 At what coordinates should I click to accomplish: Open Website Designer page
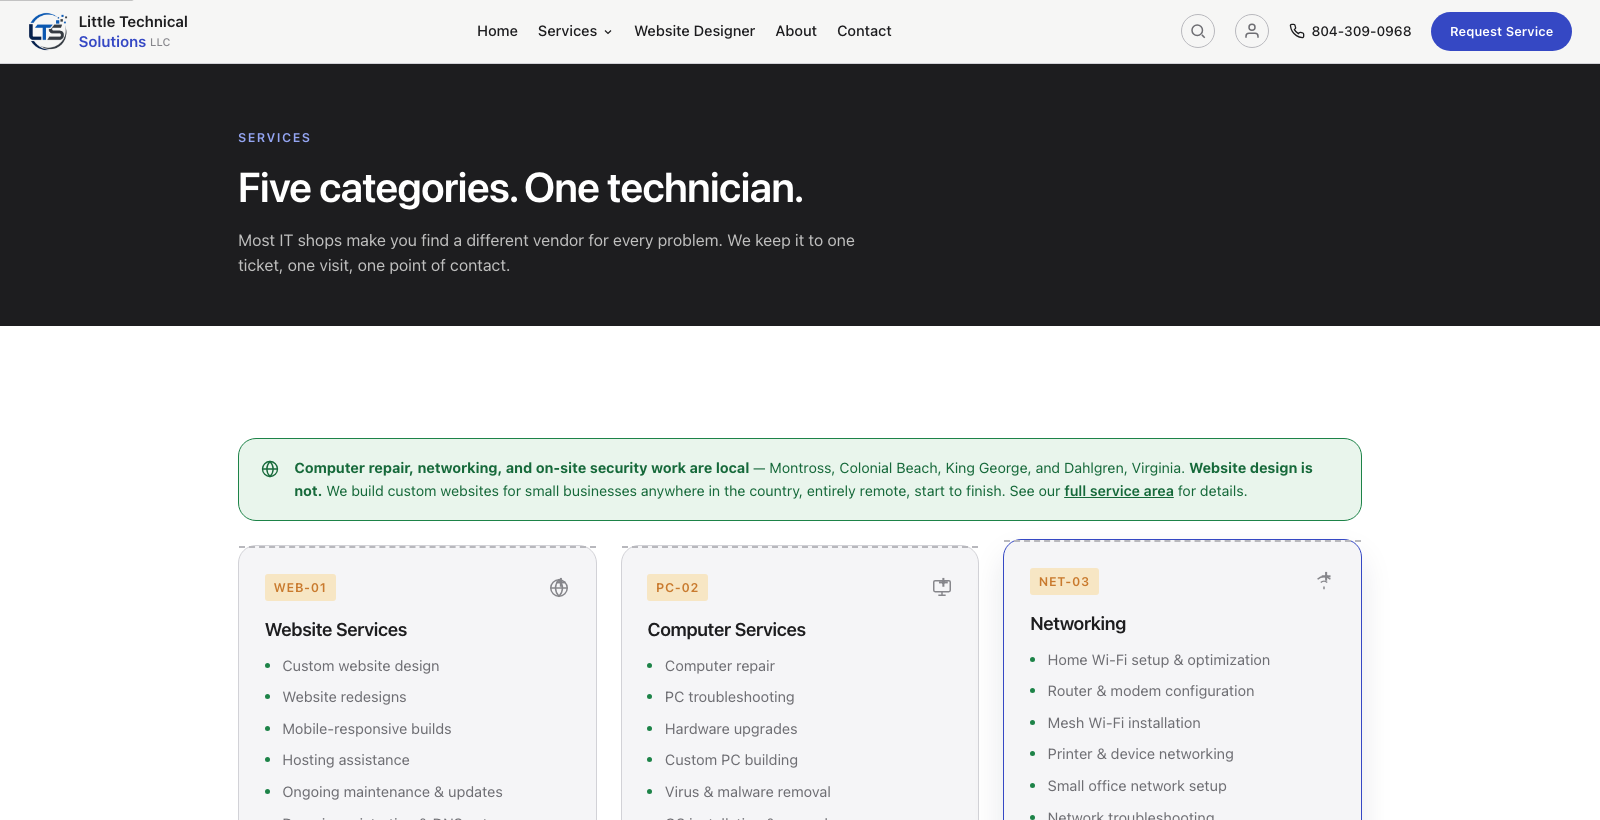[x=694, y=31]
